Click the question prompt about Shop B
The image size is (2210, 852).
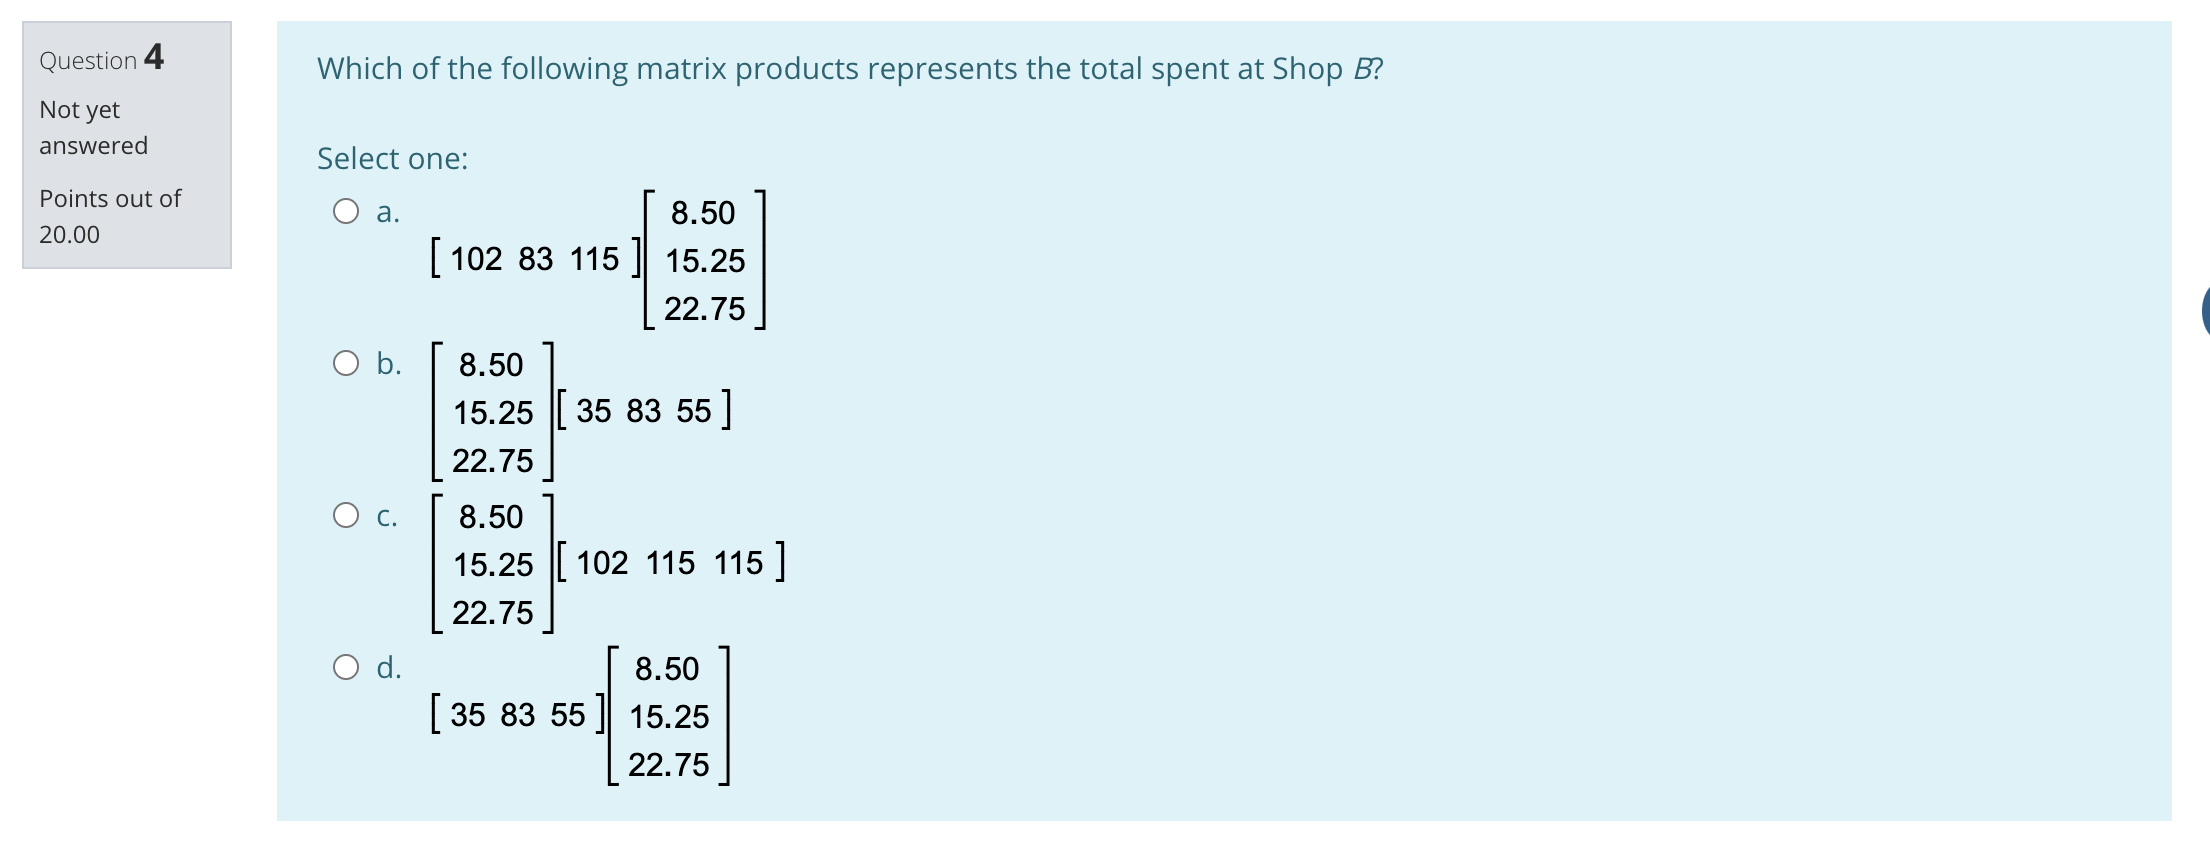click(x=850, y=68)
